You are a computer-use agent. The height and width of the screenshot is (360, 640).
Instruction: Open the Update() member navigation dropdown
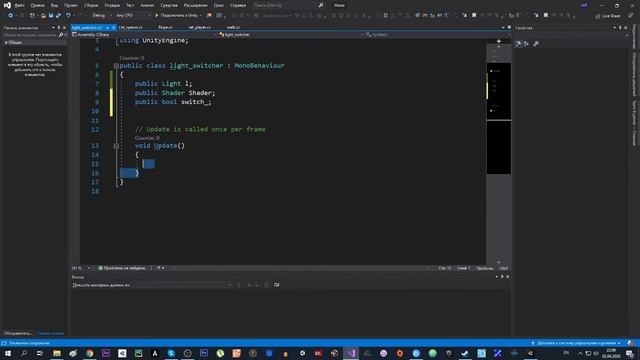click(438, 35)
